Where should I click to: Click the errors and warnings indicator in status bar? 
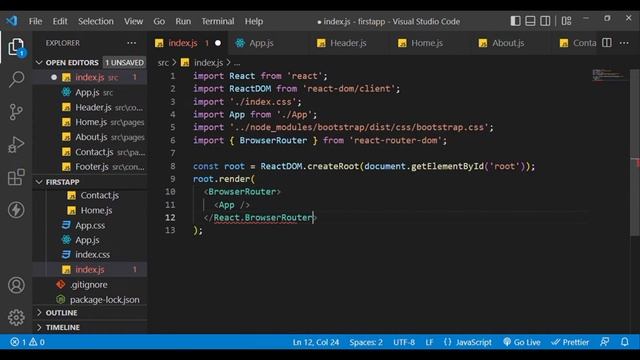[x=27, y=342]
